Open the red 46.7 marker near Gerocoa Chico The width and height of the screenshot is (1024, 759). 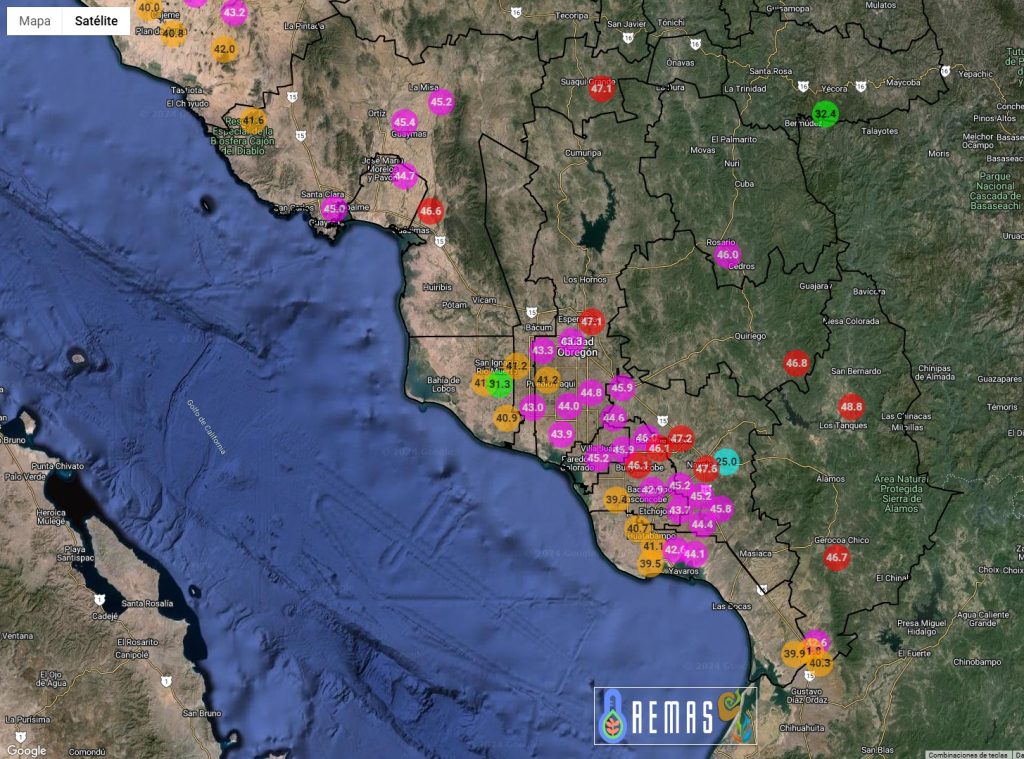click(x=836, y=557)
